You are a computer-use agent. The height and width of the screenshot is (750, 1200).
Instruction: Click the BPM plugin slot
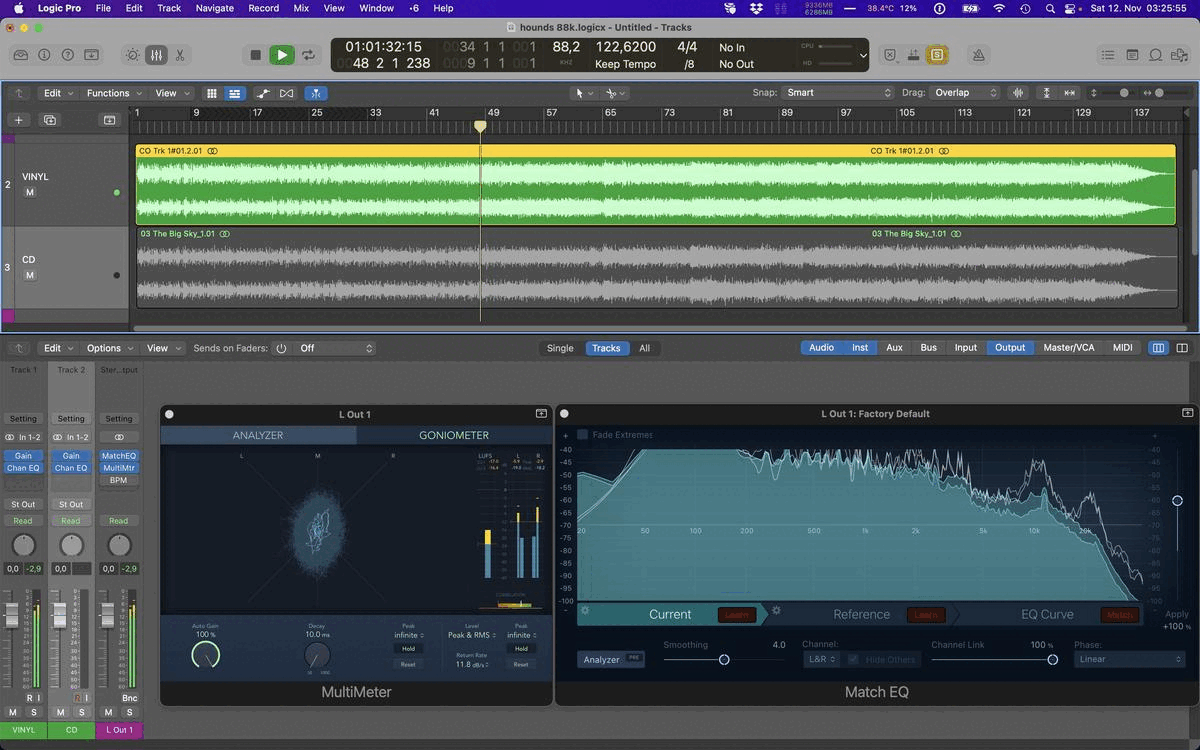tap(119, 480)
